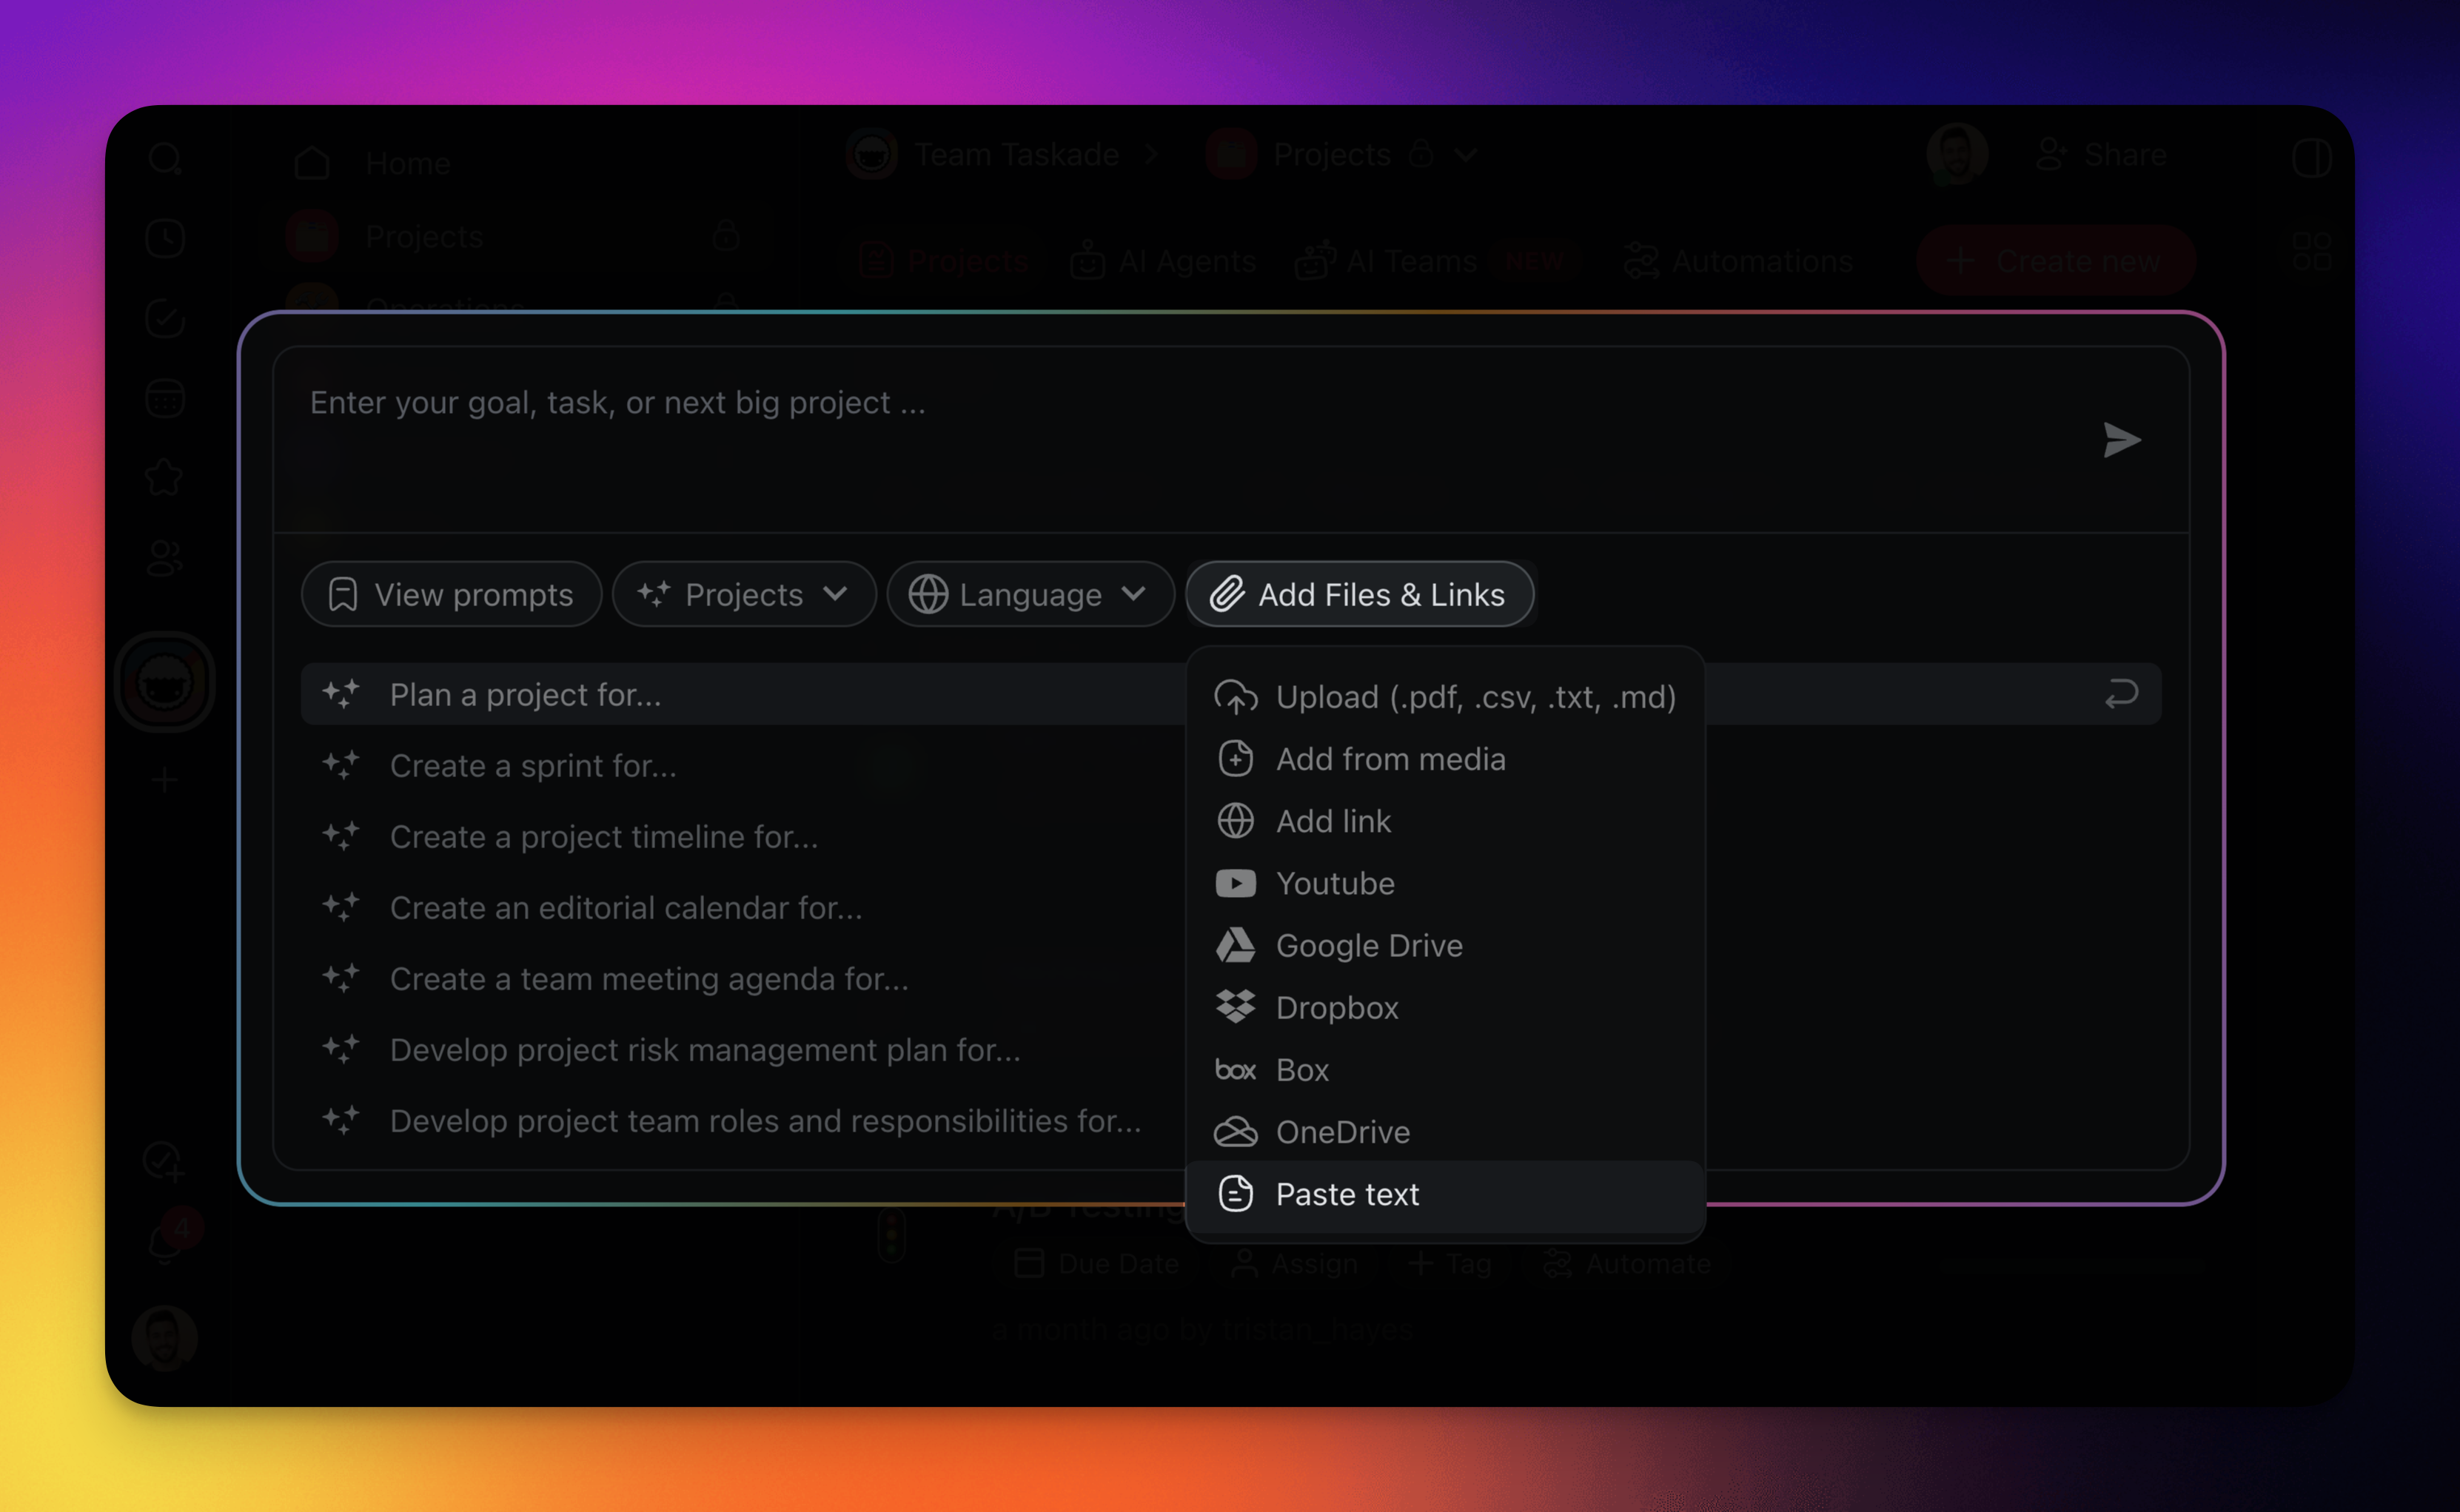The width and height of the screenshot is (2460, 1512).
Task: Click the Add link globe icon
Action: pyautogui.click(x=1235, y=821)
